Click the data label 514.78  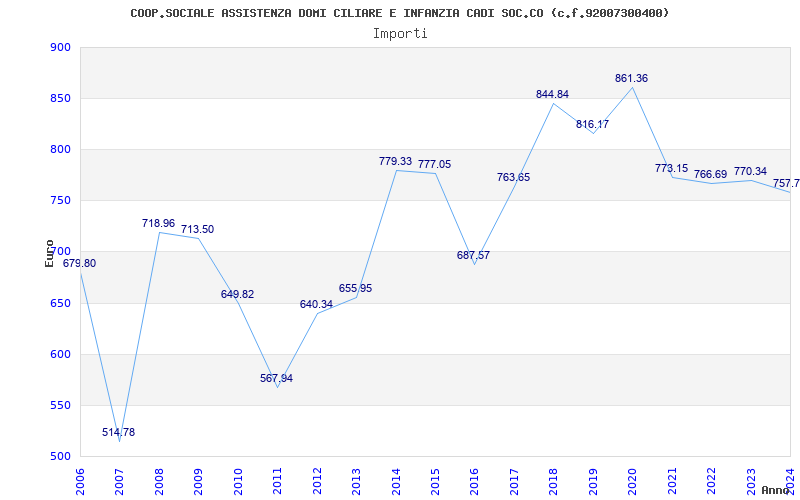click(118, 432)
